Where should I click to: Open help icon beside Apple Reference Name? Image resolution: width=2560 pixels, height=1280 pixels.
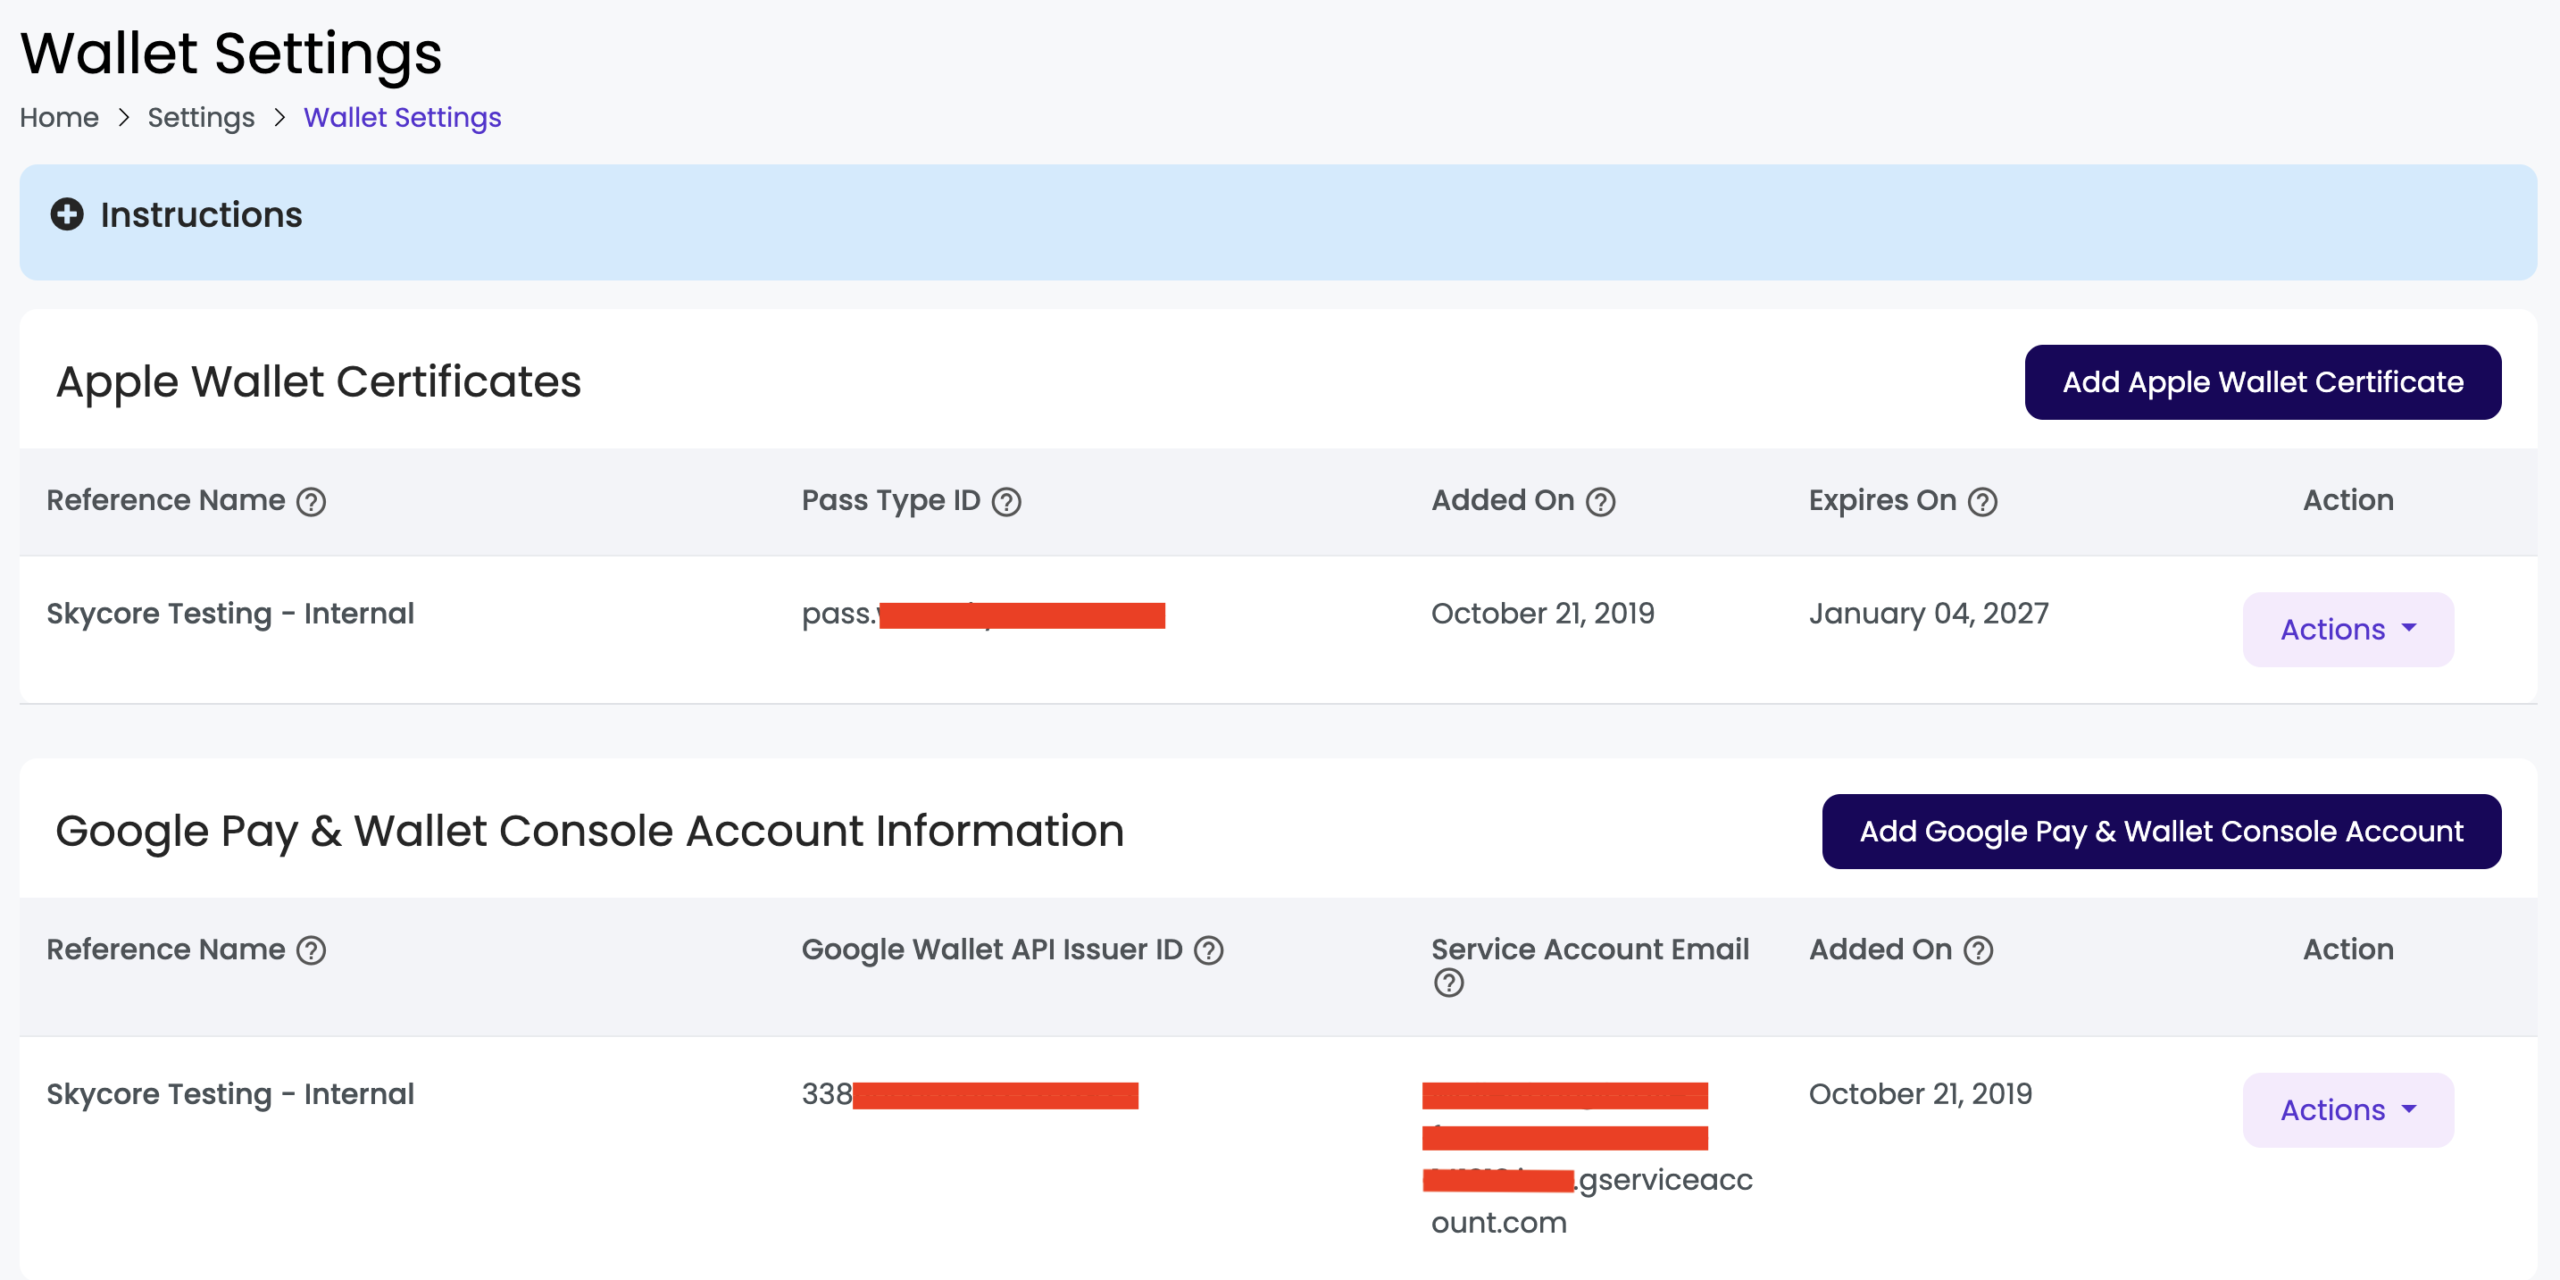(311, 501)
